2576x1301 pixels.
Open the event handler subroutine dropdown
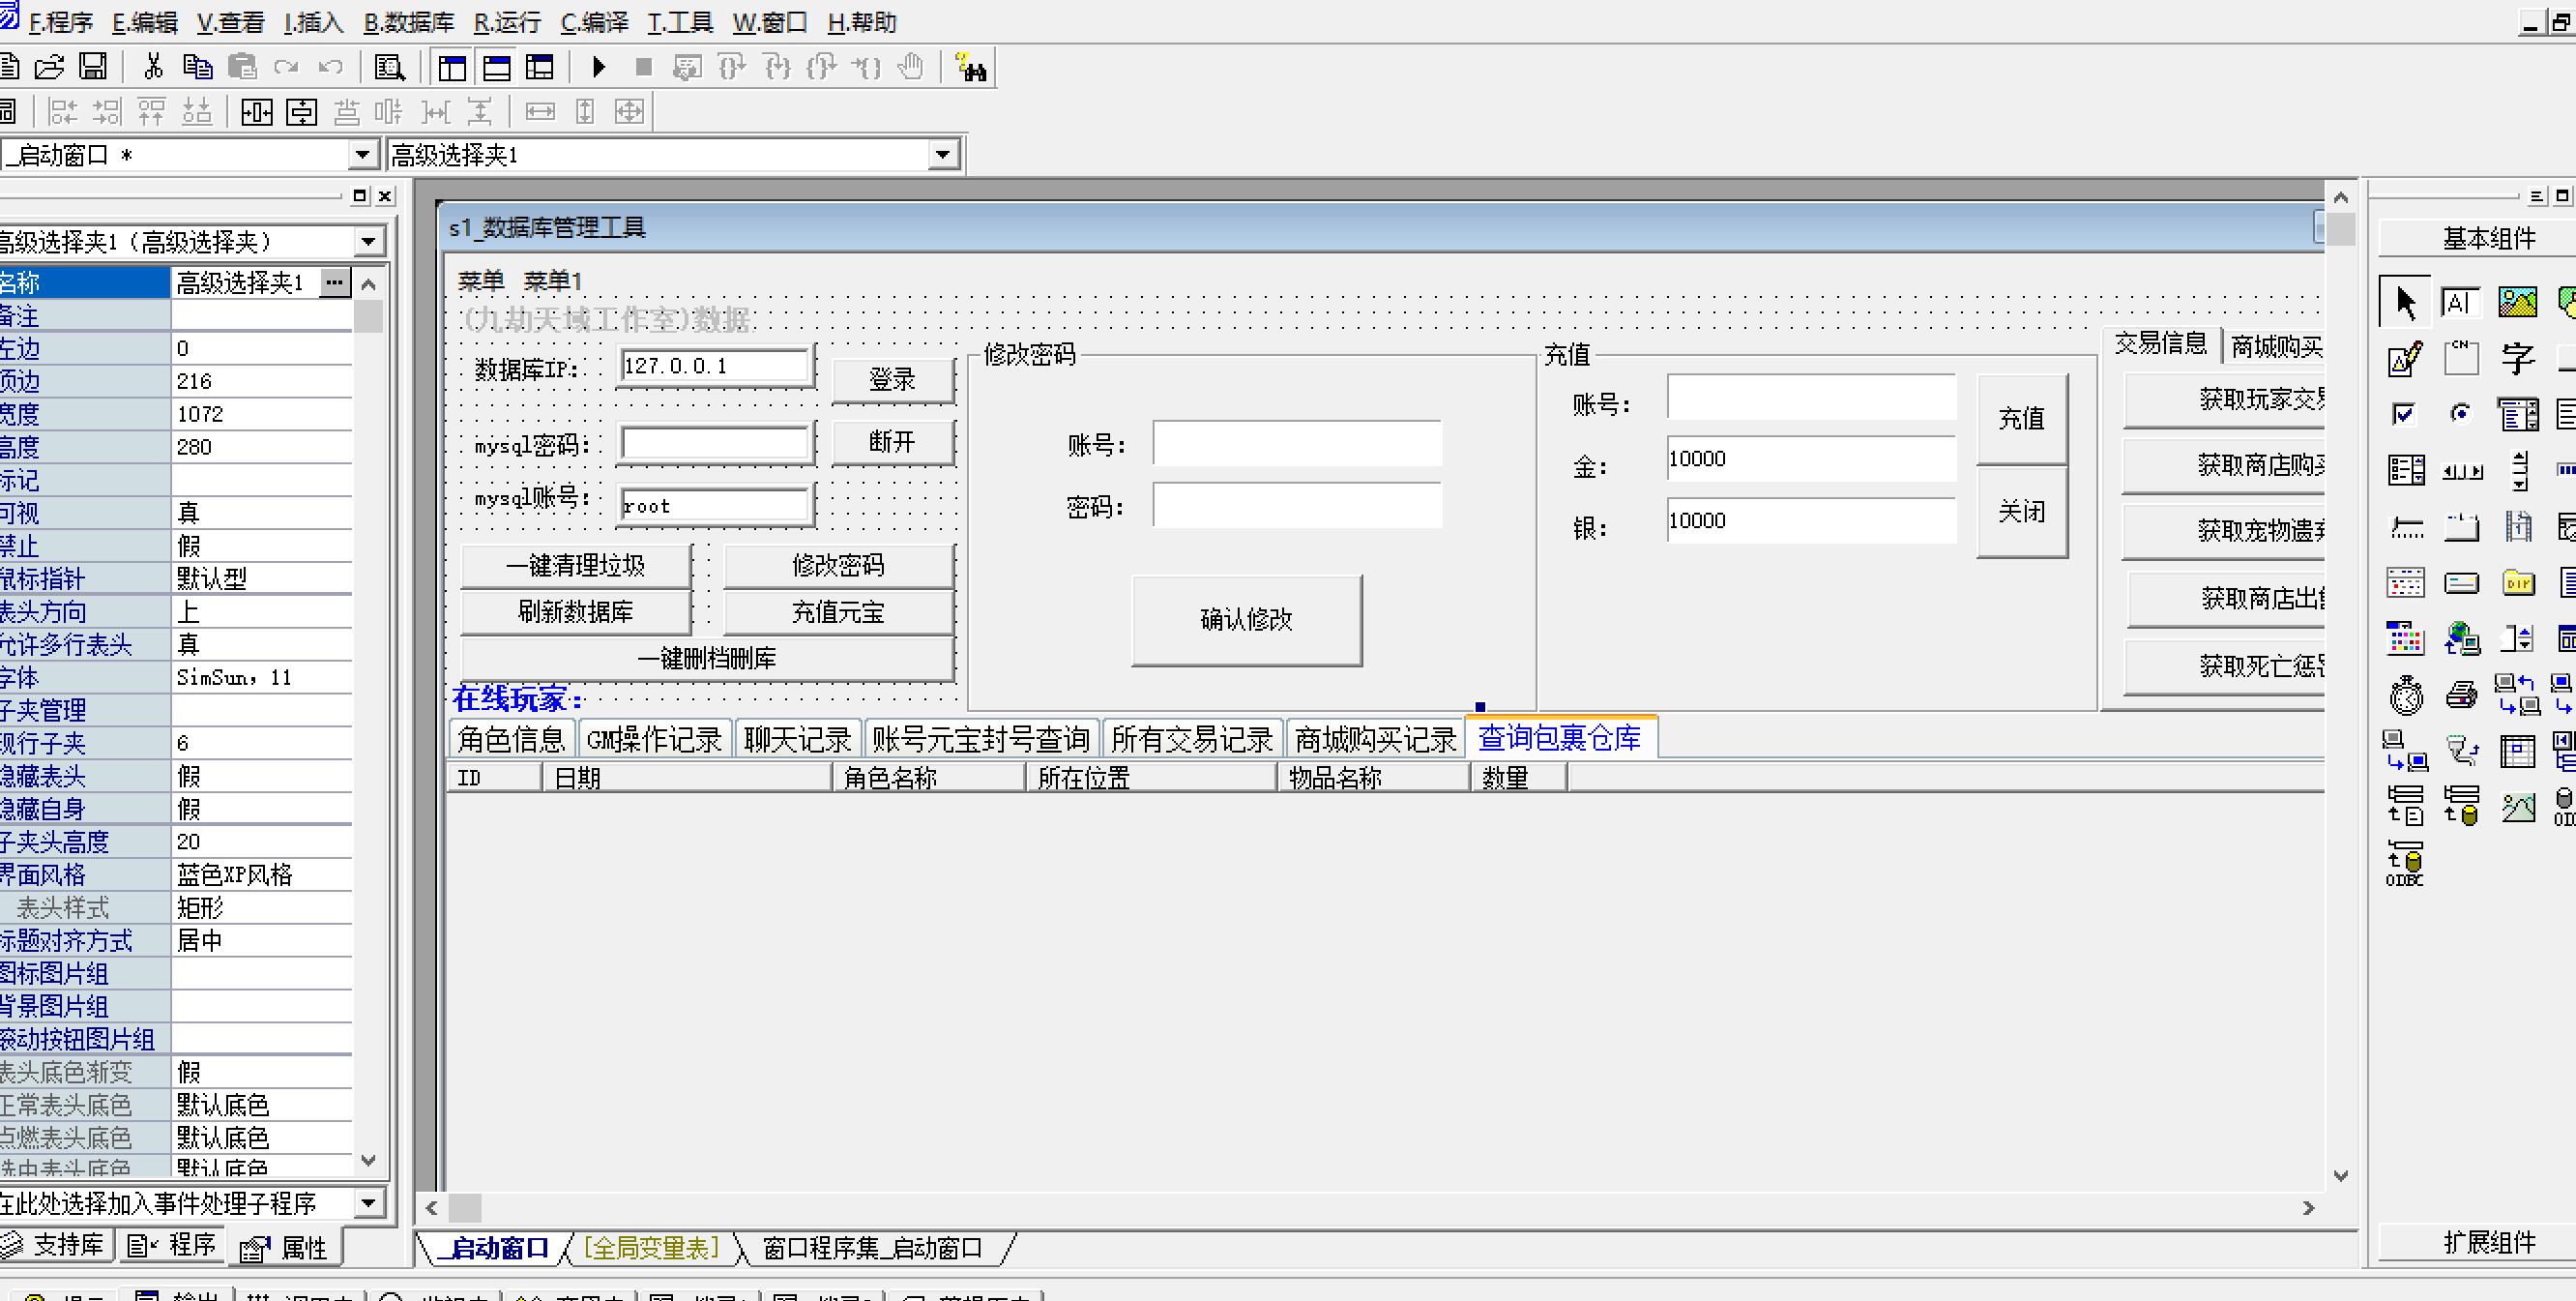click(x=368, y=1202)
